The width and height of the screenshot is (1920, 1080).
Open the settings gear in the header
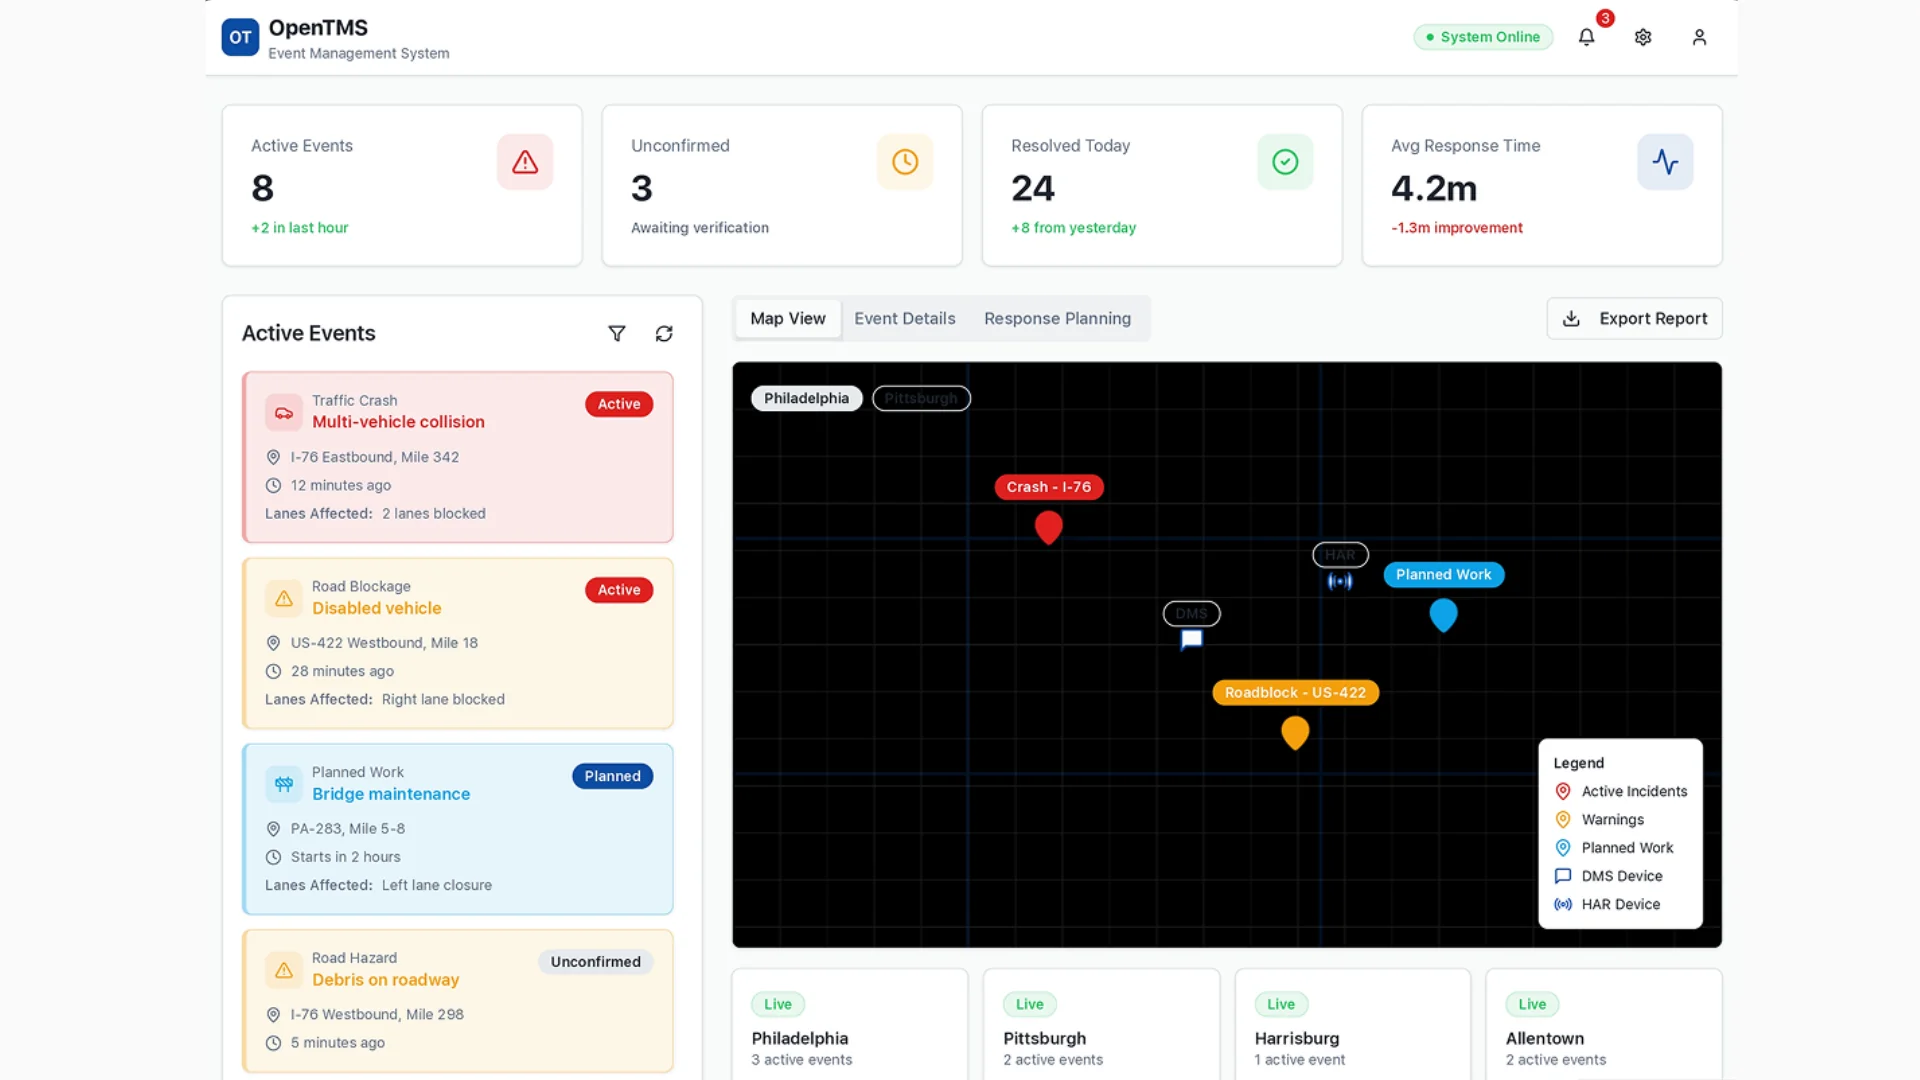(1643, 37)
